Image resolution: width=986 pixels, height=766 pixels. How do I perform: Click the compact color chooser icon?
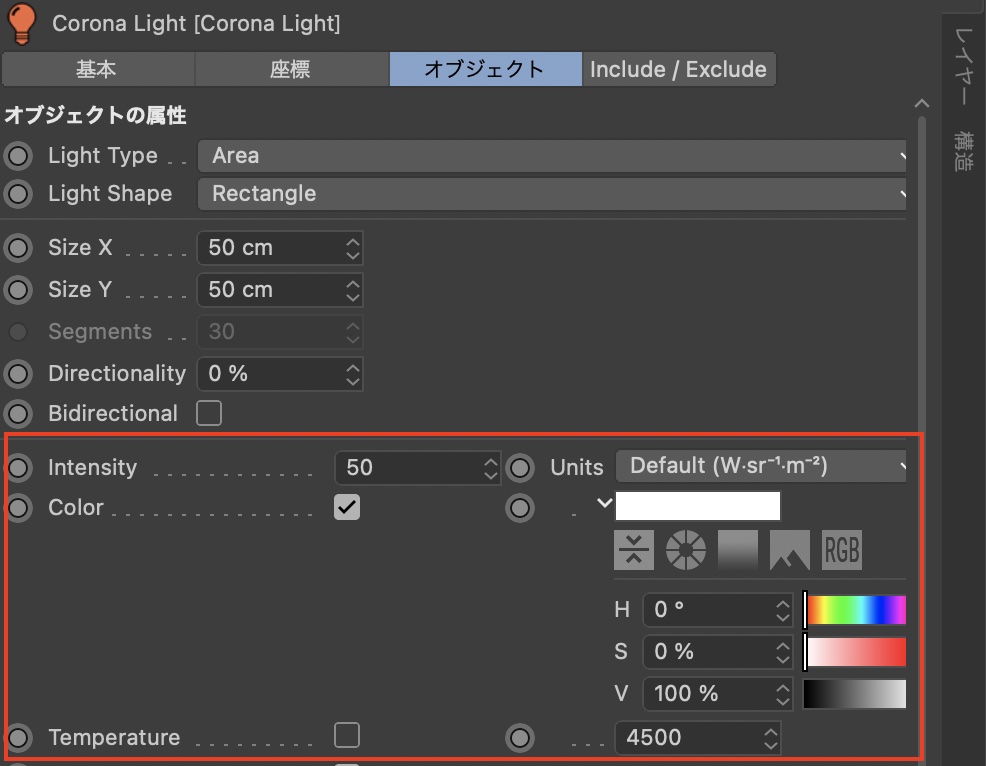[x=634, y=550]
